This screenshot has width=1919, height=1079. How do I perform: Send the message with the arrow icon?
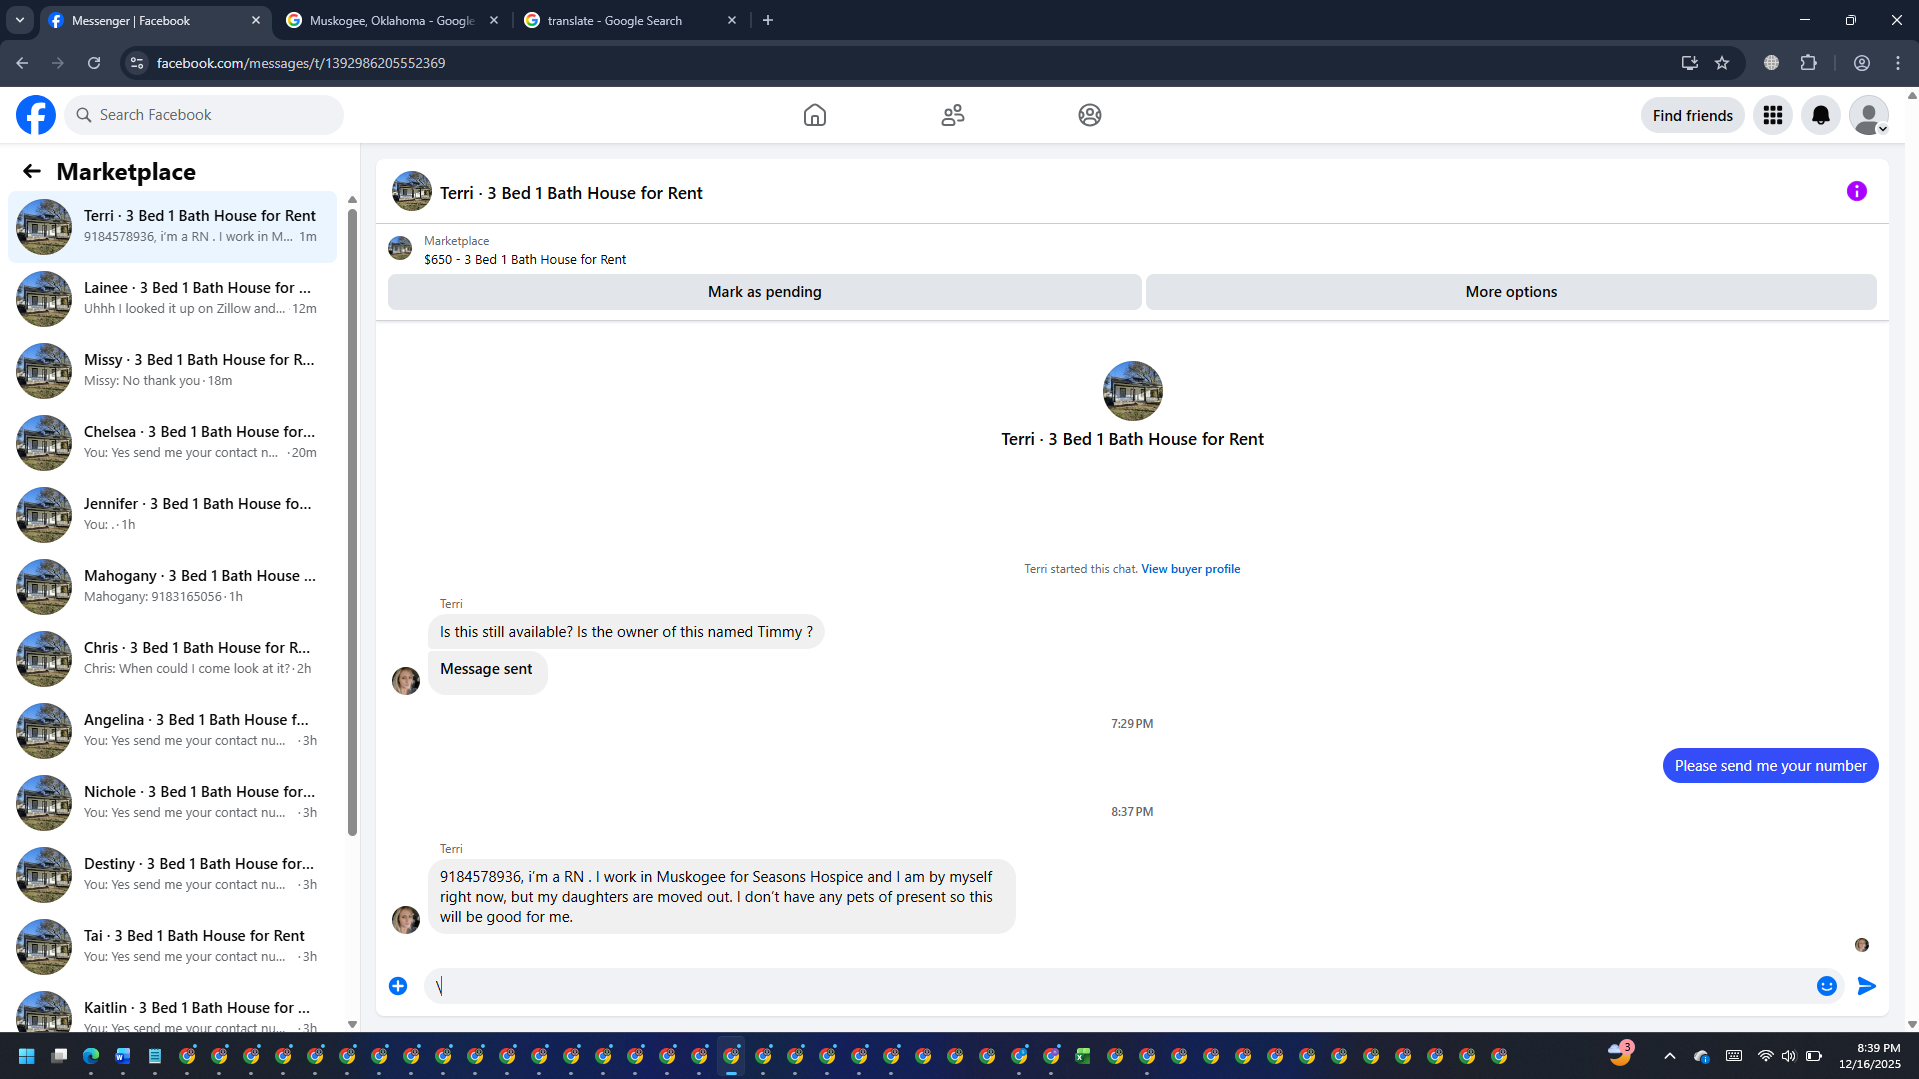[1867, 986]
